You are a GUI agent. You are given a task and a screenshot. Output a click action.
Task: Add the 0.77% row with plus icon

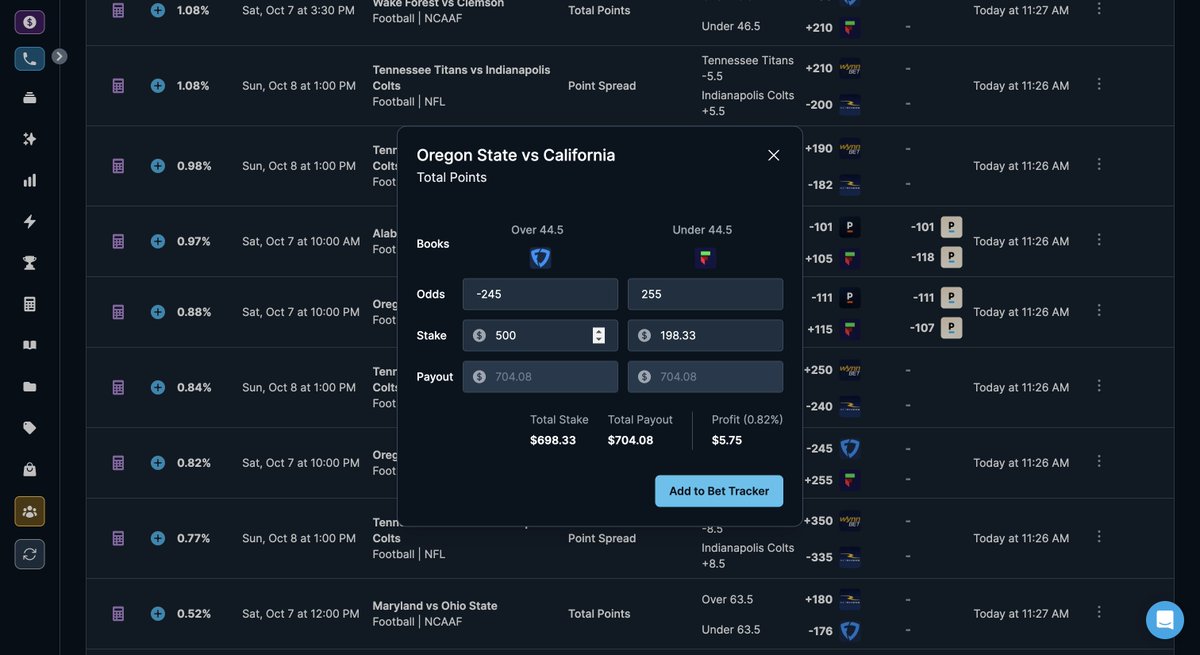click(158, 538)
